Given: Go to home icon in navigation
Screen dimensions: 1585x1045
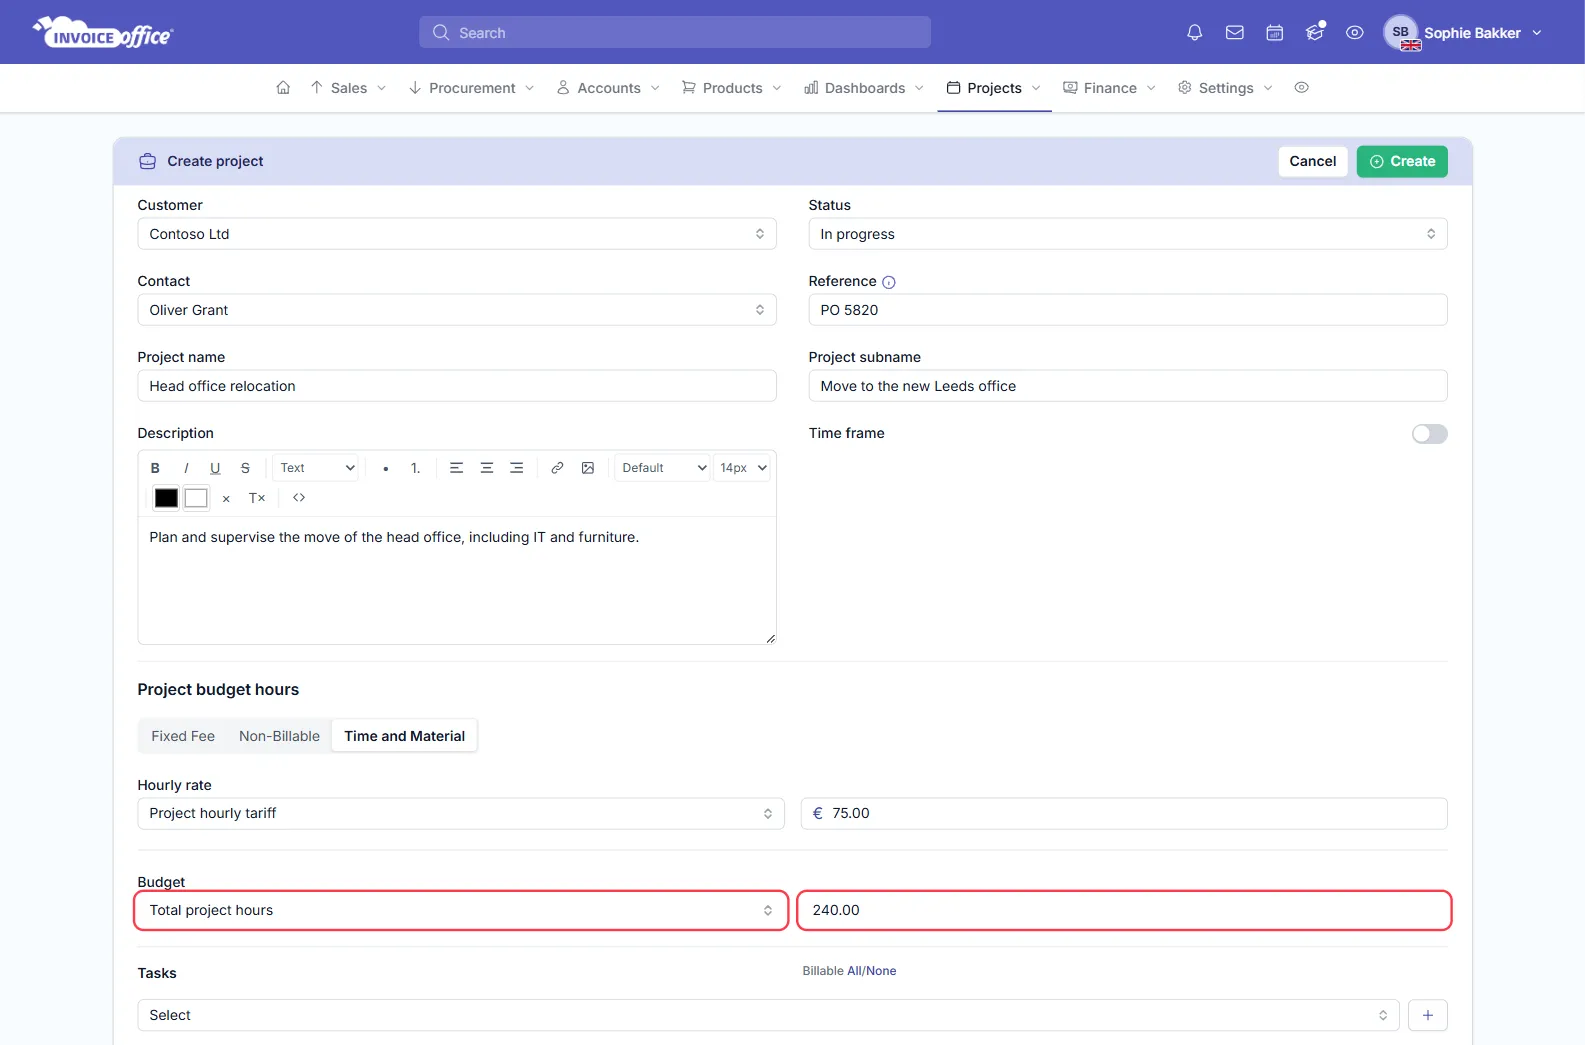Looking at the screenshot, I should pyautogui.click(x=283, y=88).
